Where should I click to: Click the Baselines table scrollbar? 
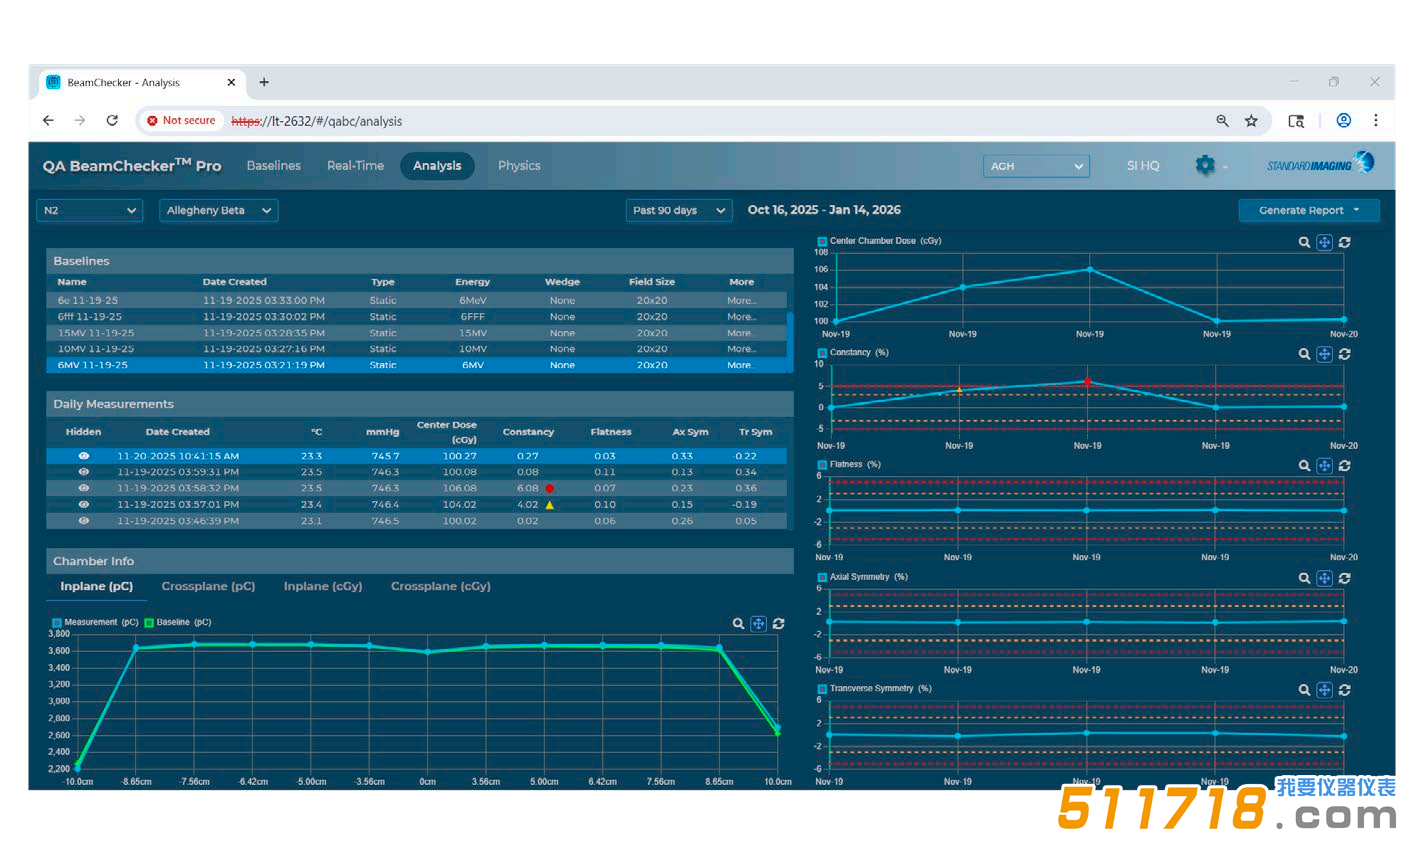coord(790,341)
